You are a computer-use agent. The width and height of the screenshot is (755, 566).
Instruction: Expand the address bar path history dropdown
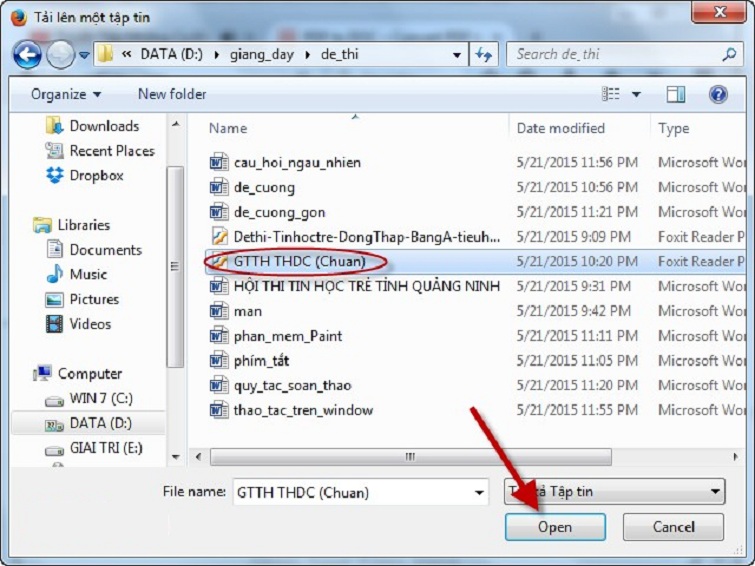pos(457,55)
